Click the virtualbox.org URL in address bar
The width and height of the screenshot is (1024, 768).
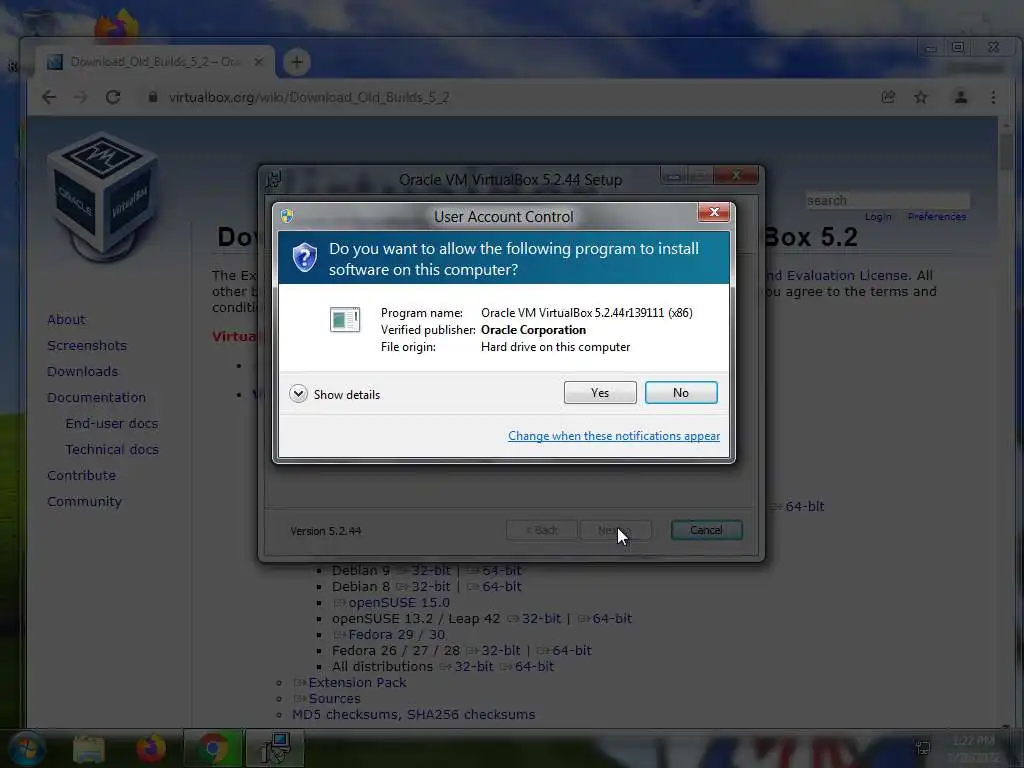309,97
